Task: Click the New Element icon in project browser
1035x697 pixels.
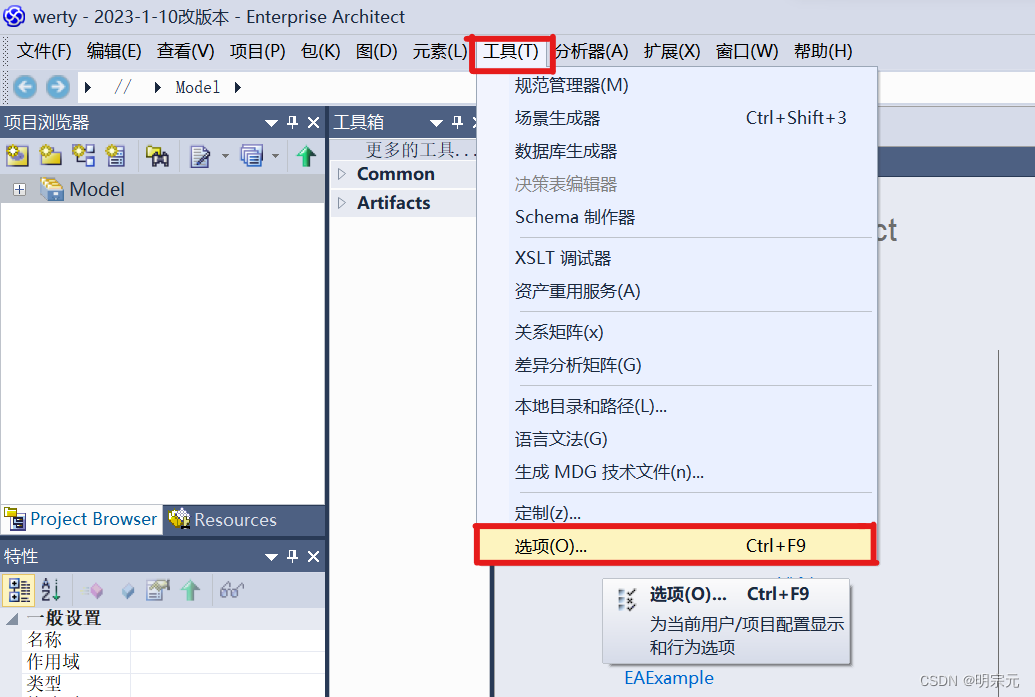Action: click(116, 156)
